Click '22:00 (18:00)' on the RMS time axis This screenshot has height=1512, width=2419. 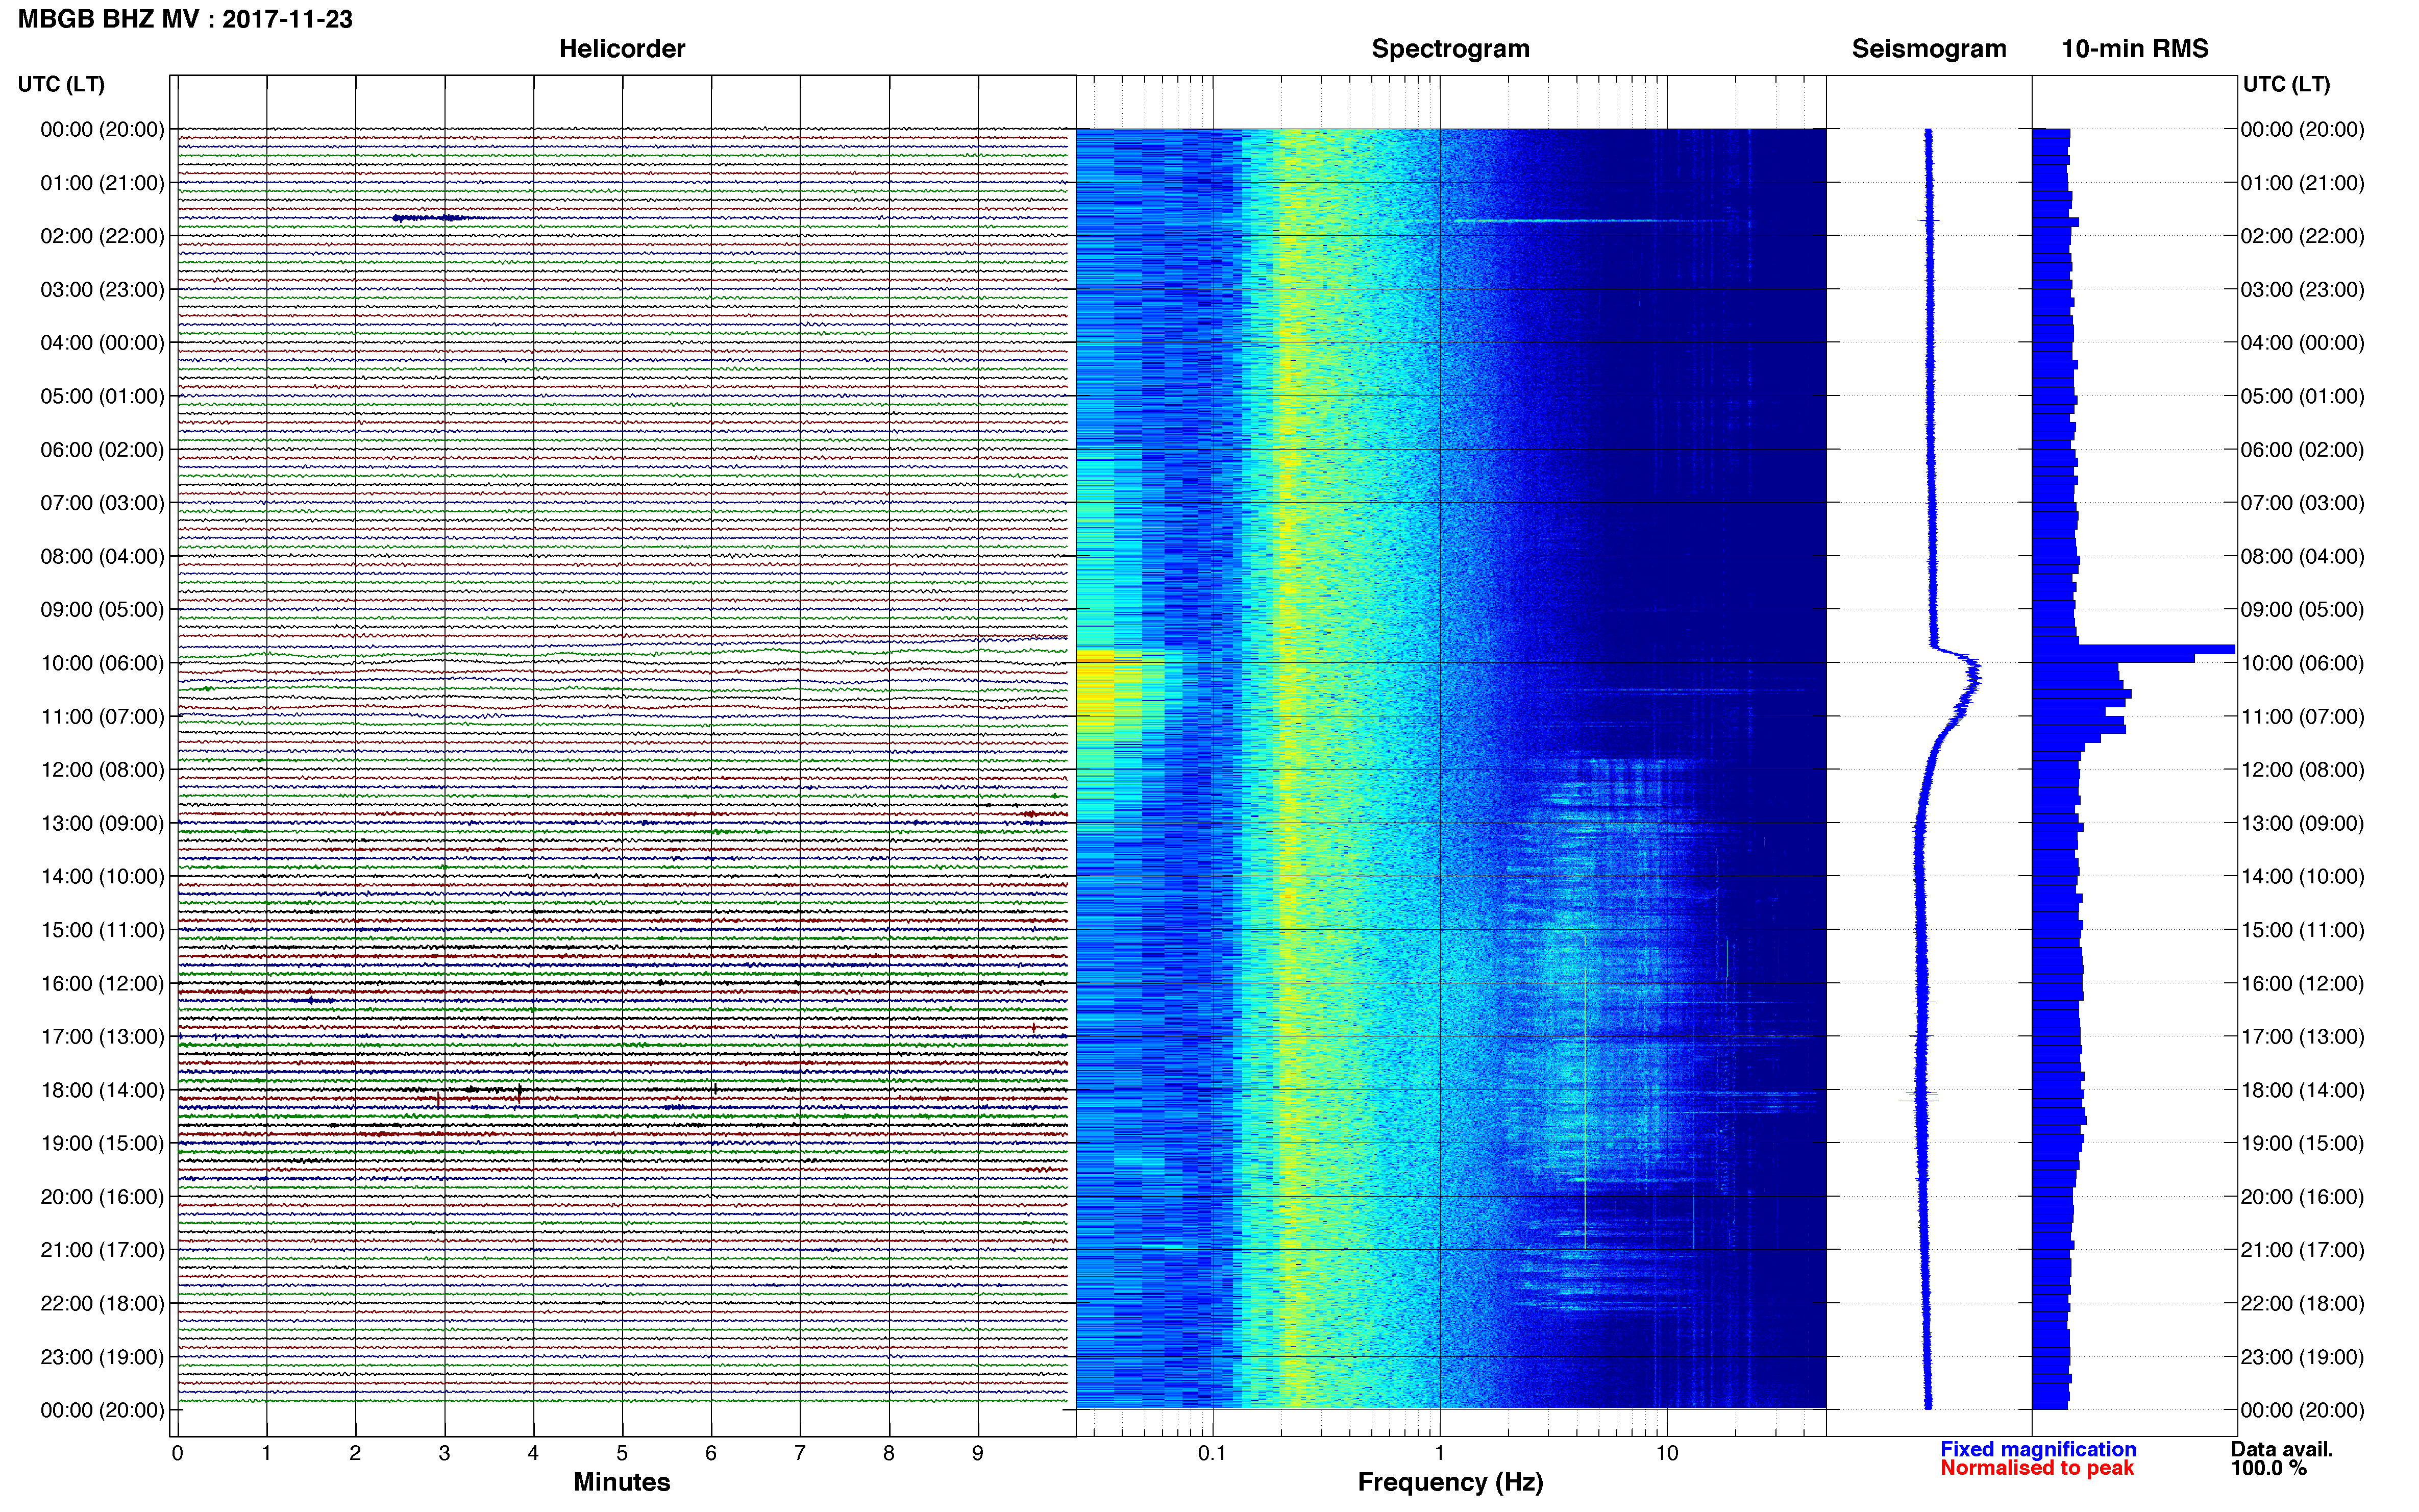[2302, 1304]
